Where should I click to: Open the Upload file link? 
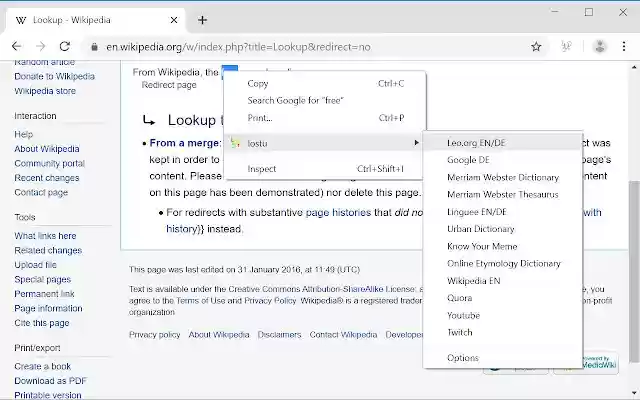[35, 265]
